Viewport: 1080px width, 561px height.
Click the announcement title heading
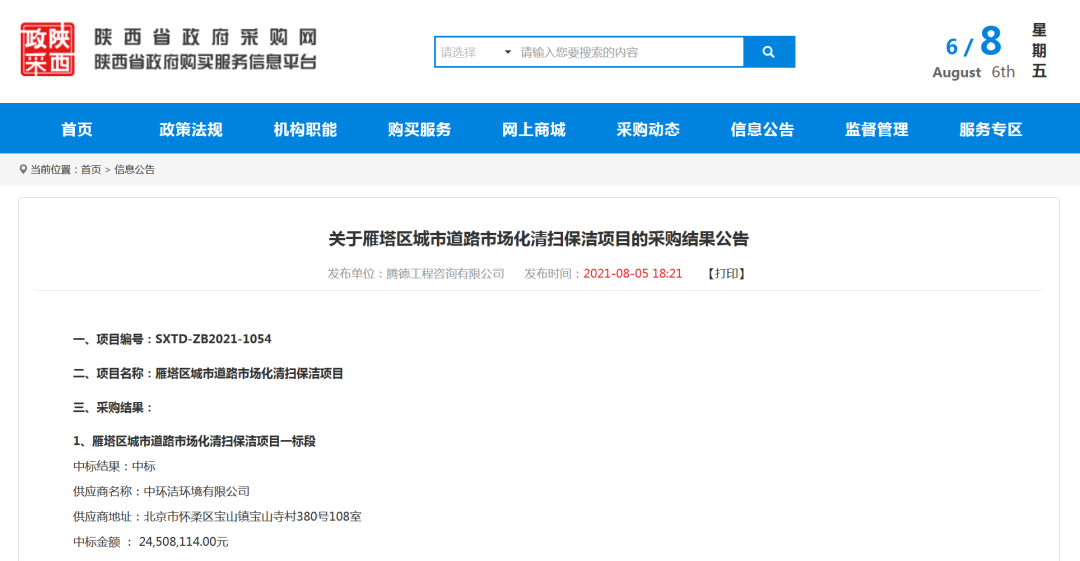pos(538,239)
